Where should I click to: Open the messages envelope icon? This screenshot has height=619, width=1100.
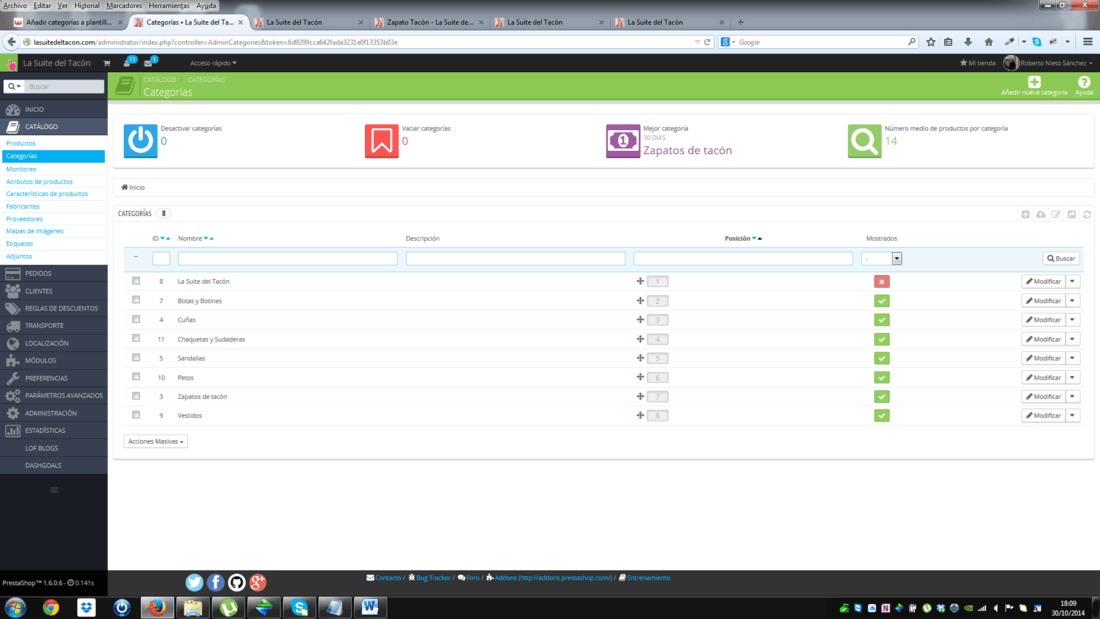pos(149,63)
